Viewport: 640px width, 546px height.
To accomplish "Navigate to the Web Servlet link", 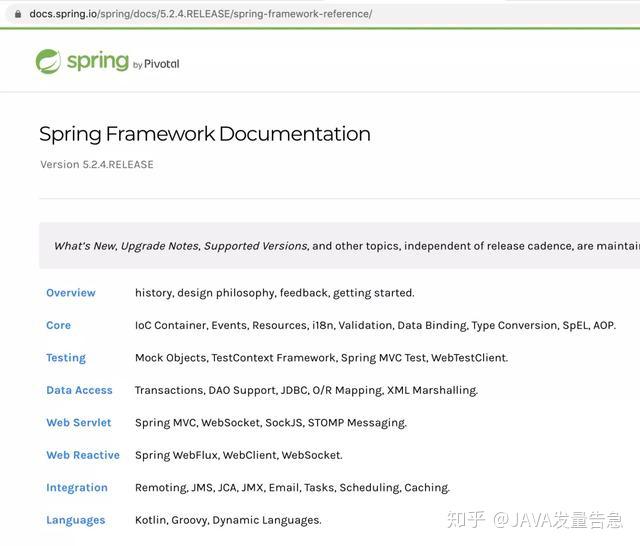I will click(78, 423).
